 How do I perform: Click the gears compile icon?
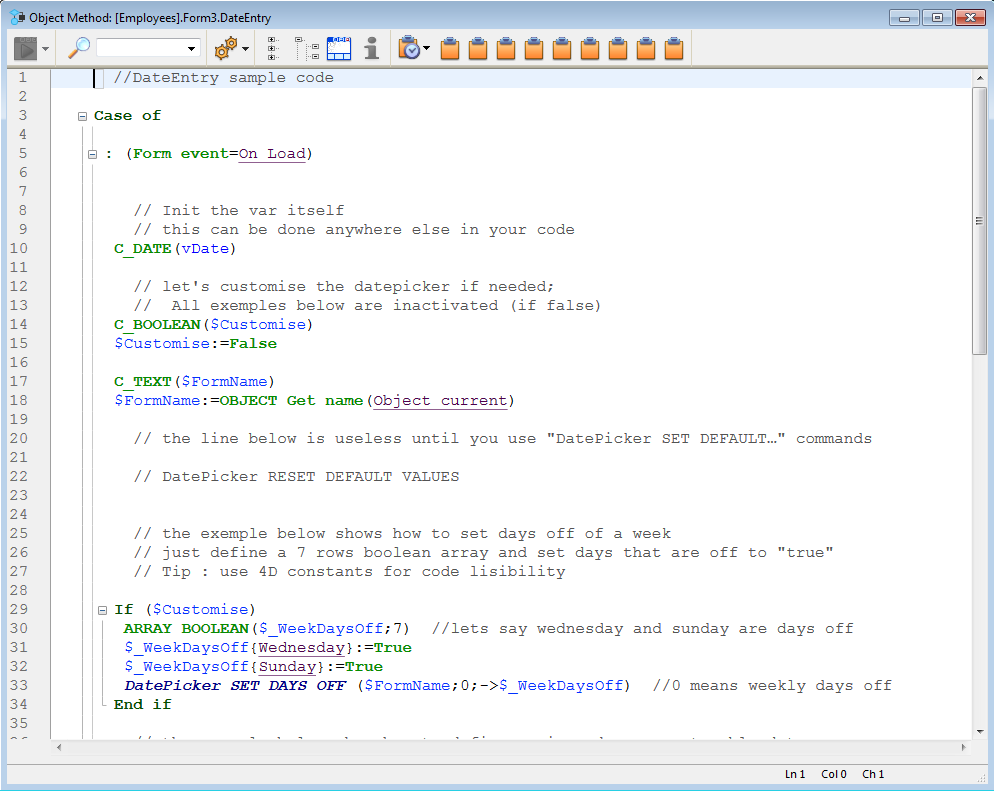pyautogui.click(x=226, y=48)
